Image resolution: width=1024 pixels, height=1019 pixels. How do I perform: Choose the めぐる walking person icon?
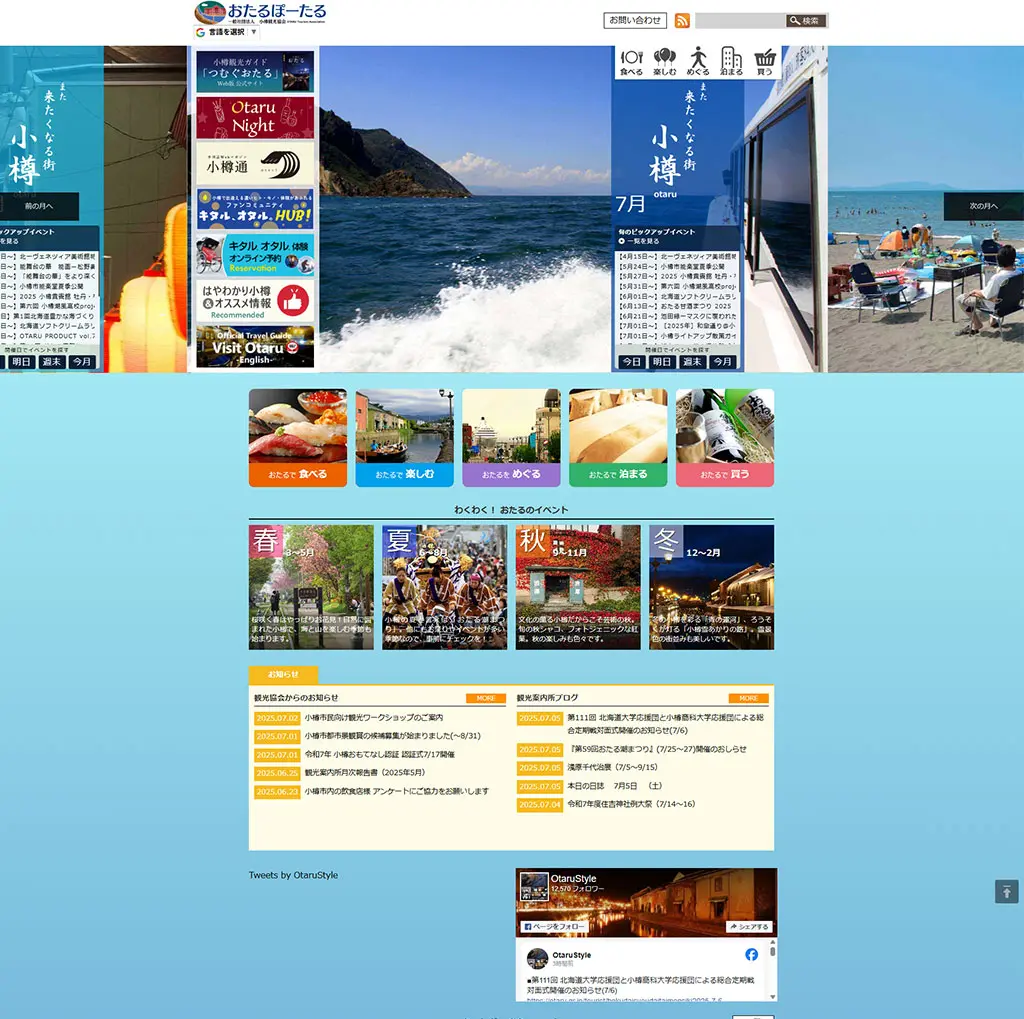698,61
